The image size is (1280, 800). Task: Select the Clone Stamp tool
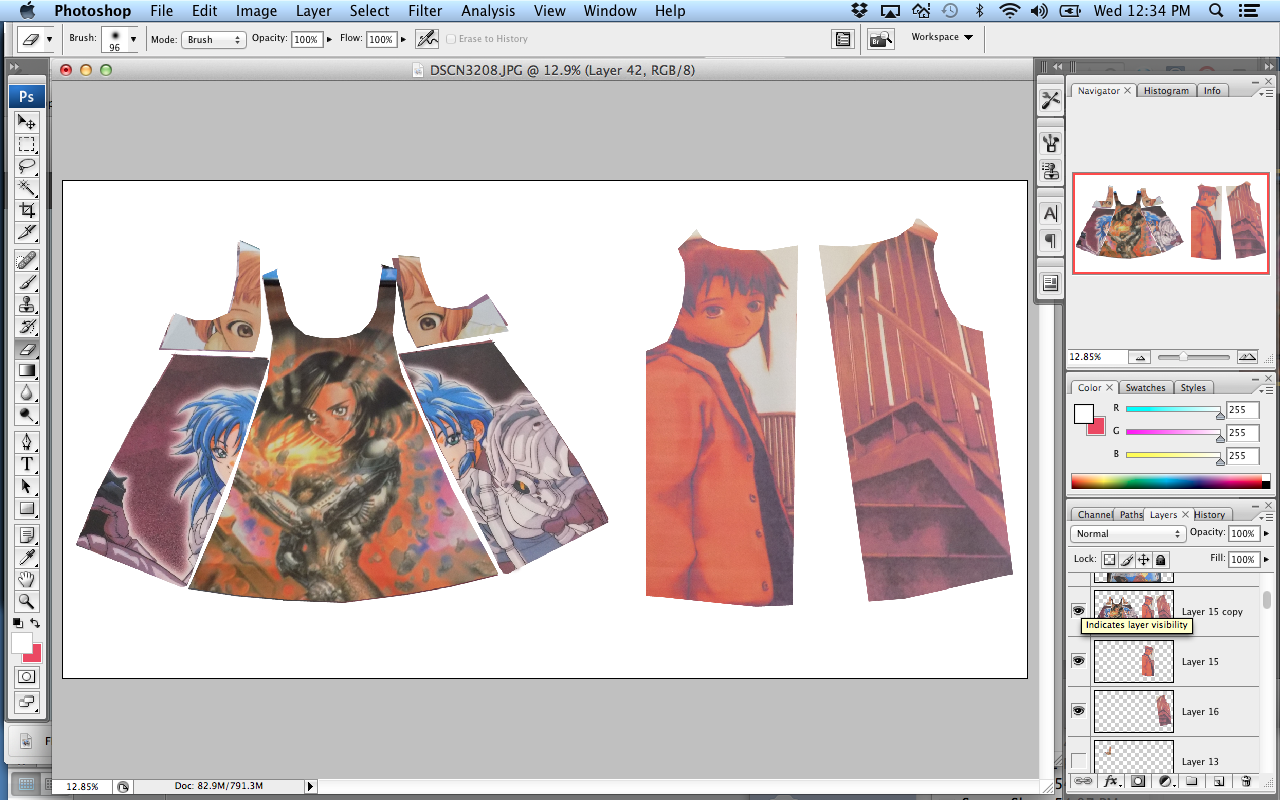[x=27, y=305]
